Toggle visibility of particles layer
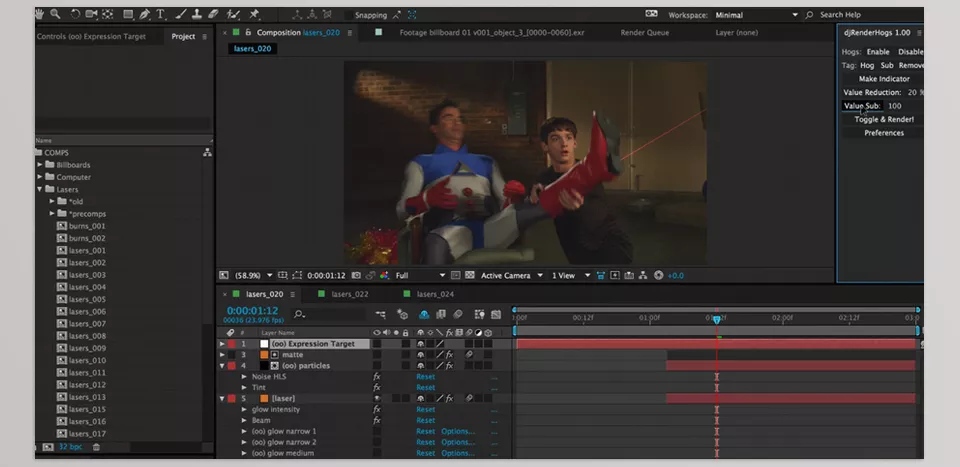Viewport: 960px width, 467px height. (x=377, y=366)
